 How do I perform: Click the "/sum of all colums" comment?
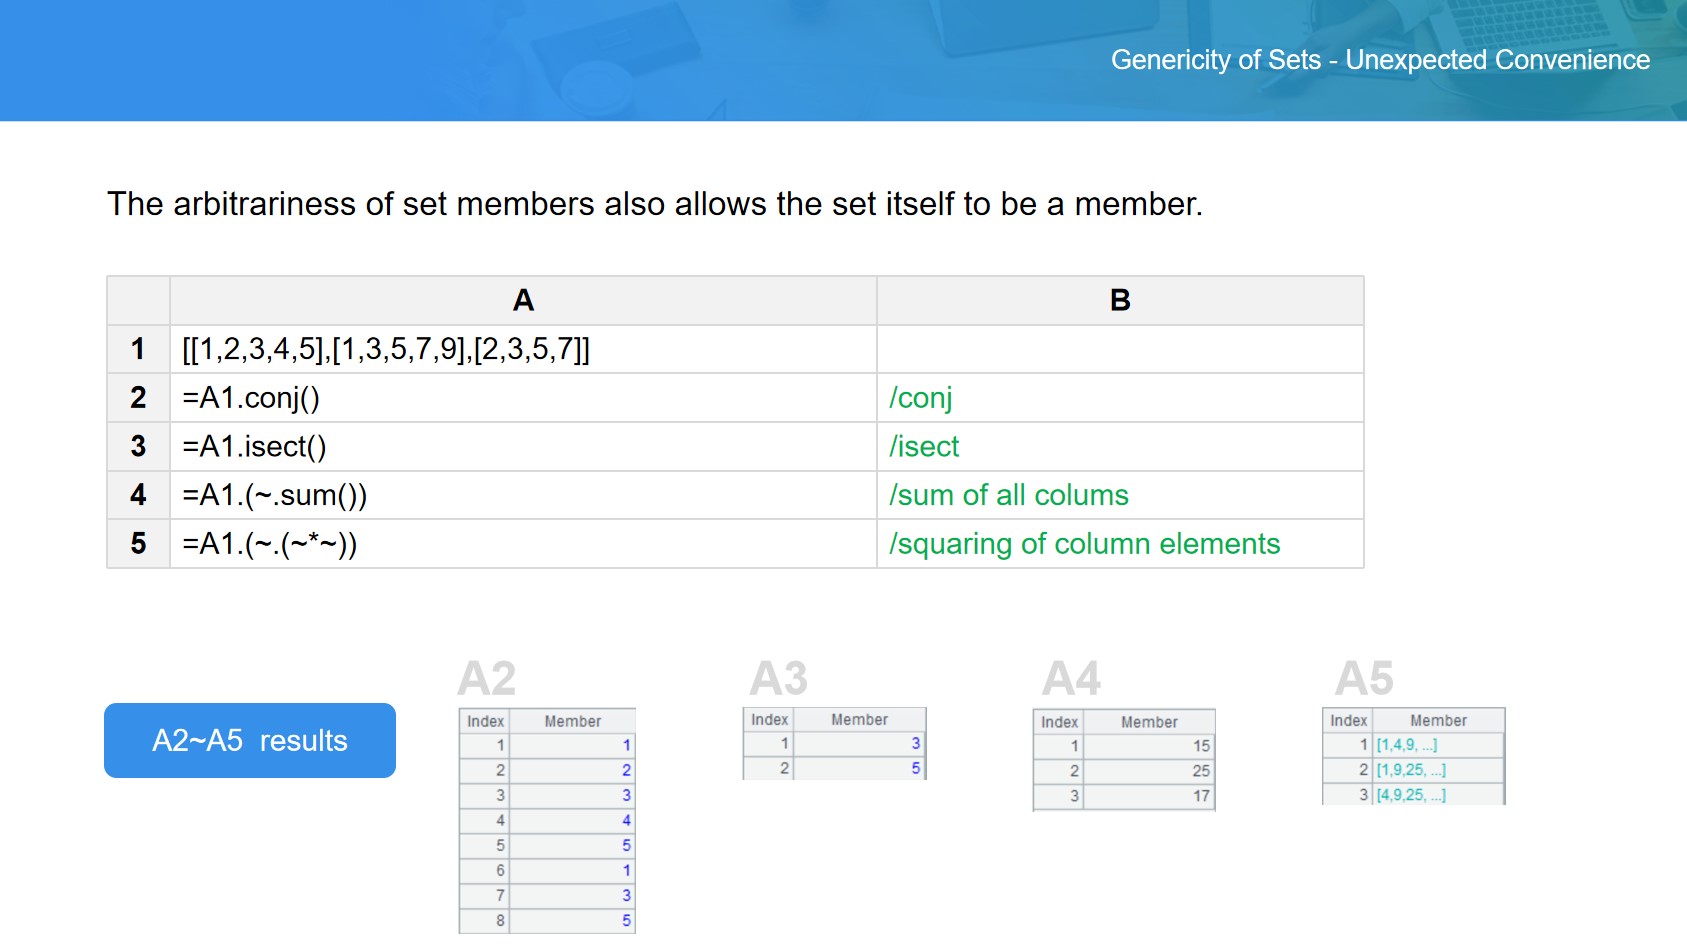point(1009,495)
